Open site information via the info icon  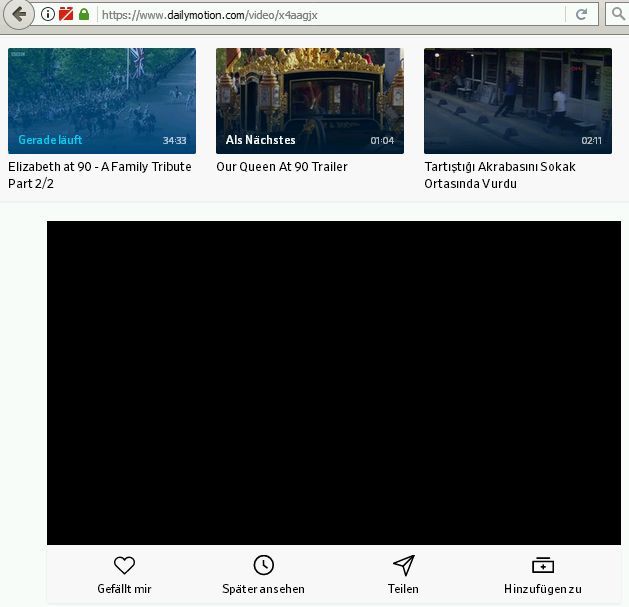(48, 14)
